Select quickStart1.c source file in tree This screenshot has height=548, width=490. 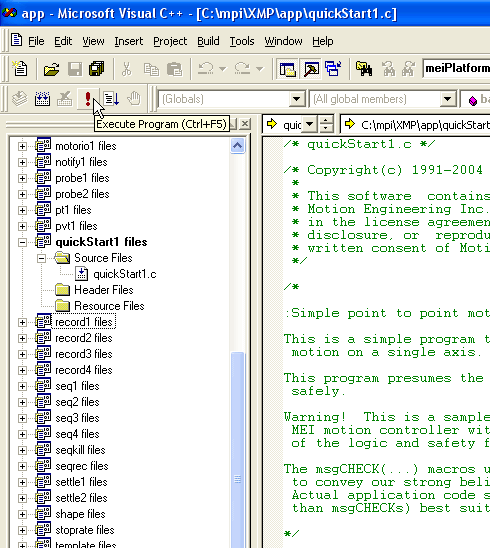pyautogui.click(x=116, y=274)
